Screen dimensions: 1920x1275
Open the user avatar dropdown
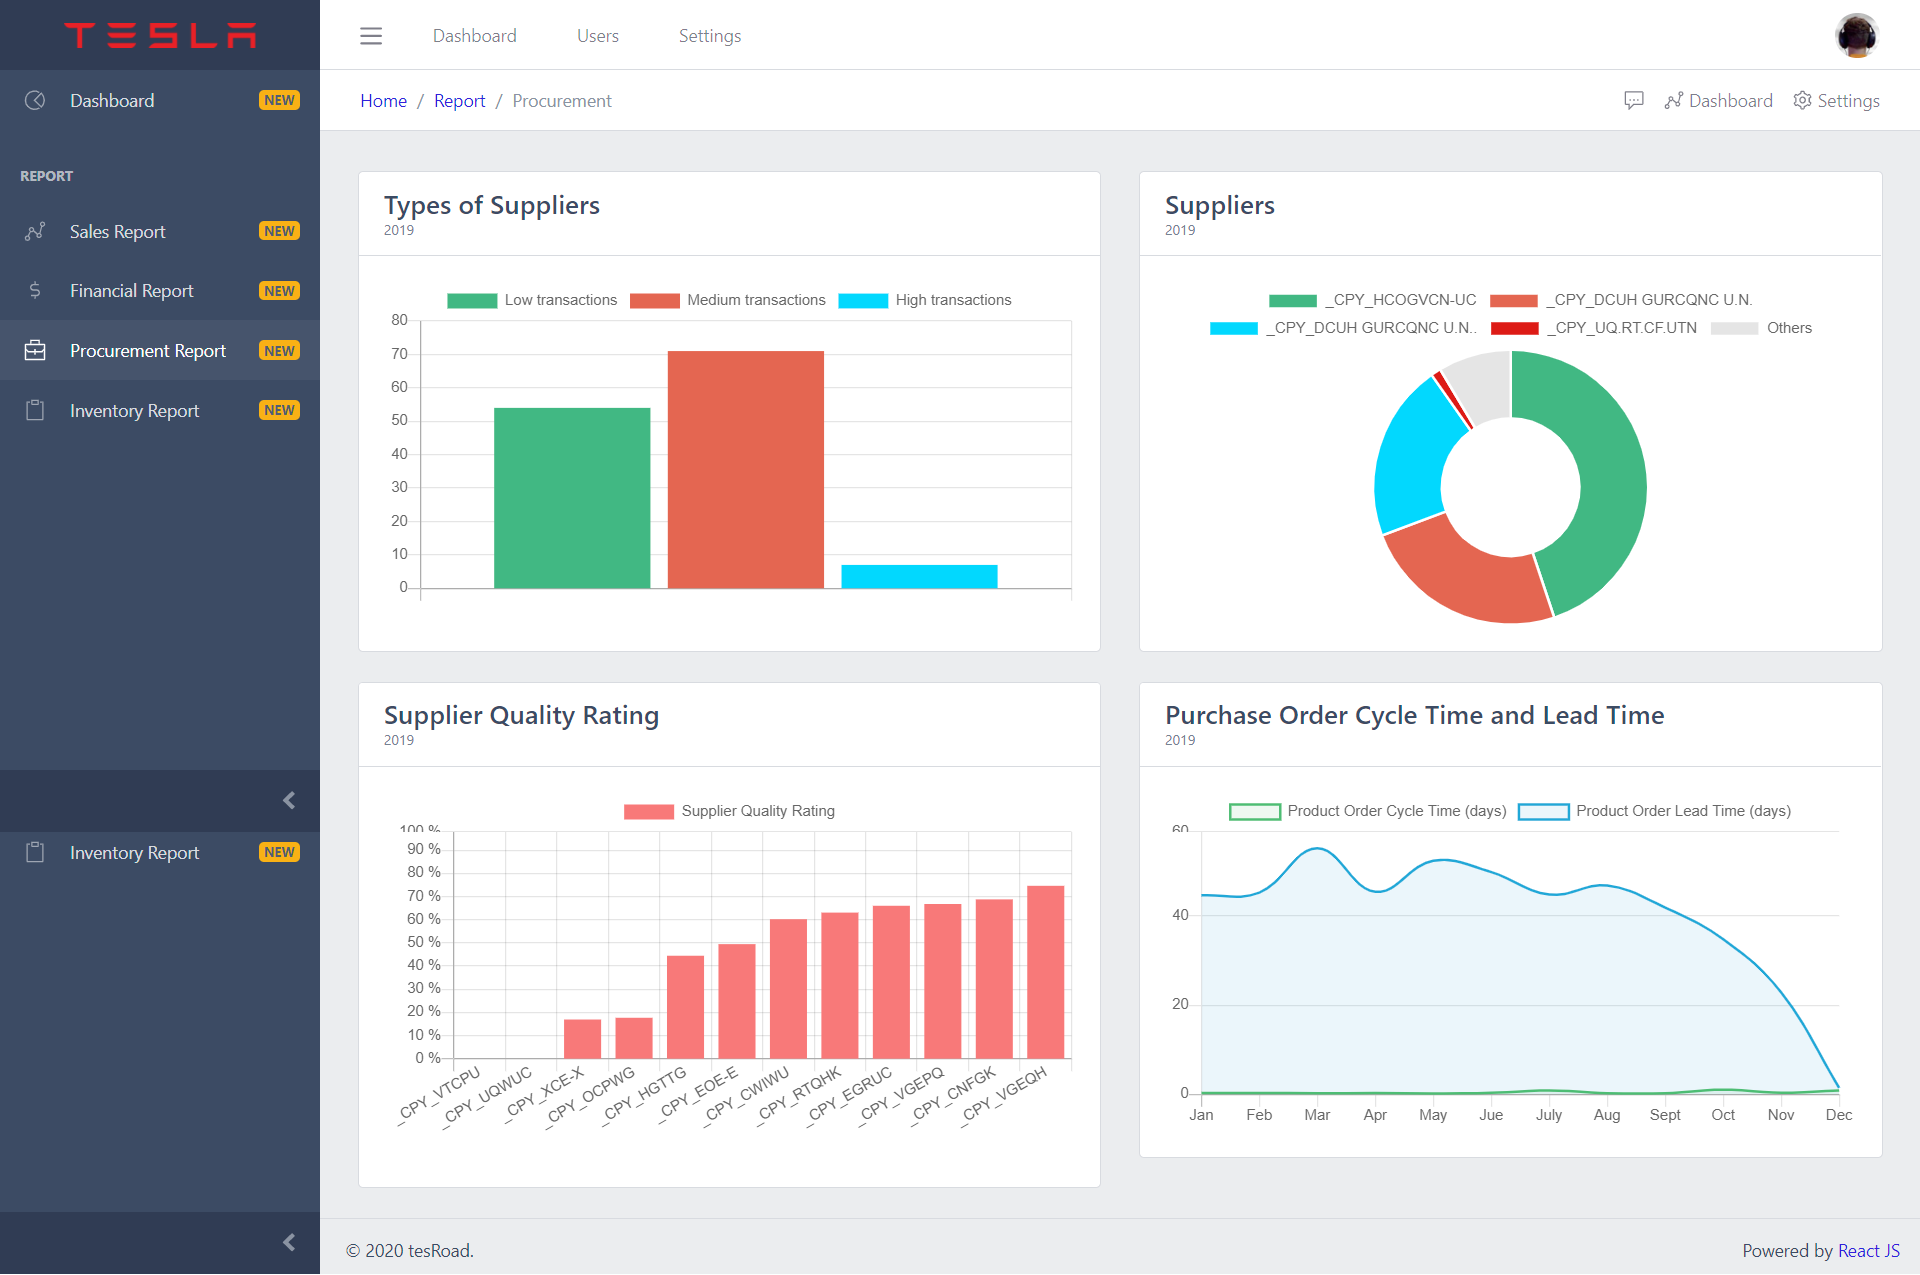(1856, 36)
